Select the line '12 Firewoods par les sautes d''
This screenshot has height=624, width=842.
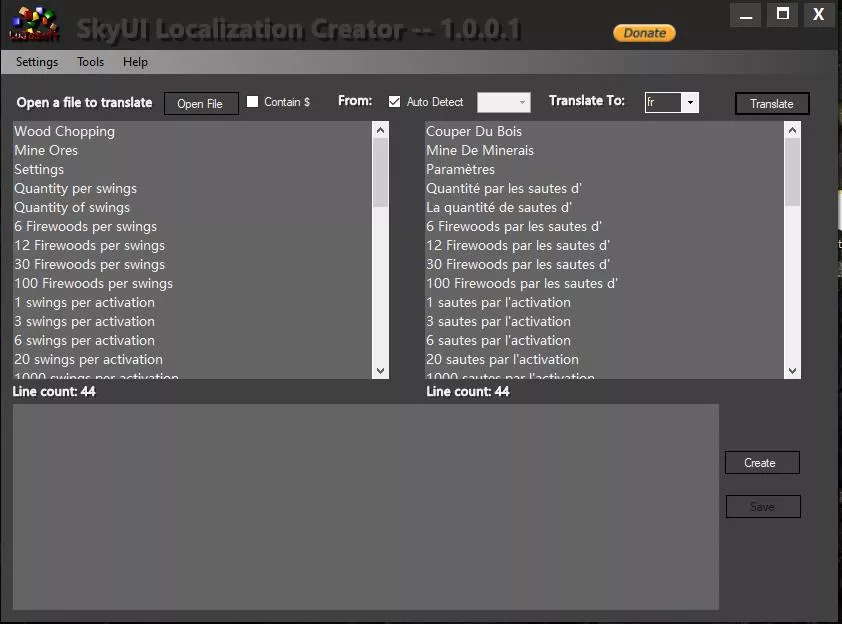click(518, 245)
